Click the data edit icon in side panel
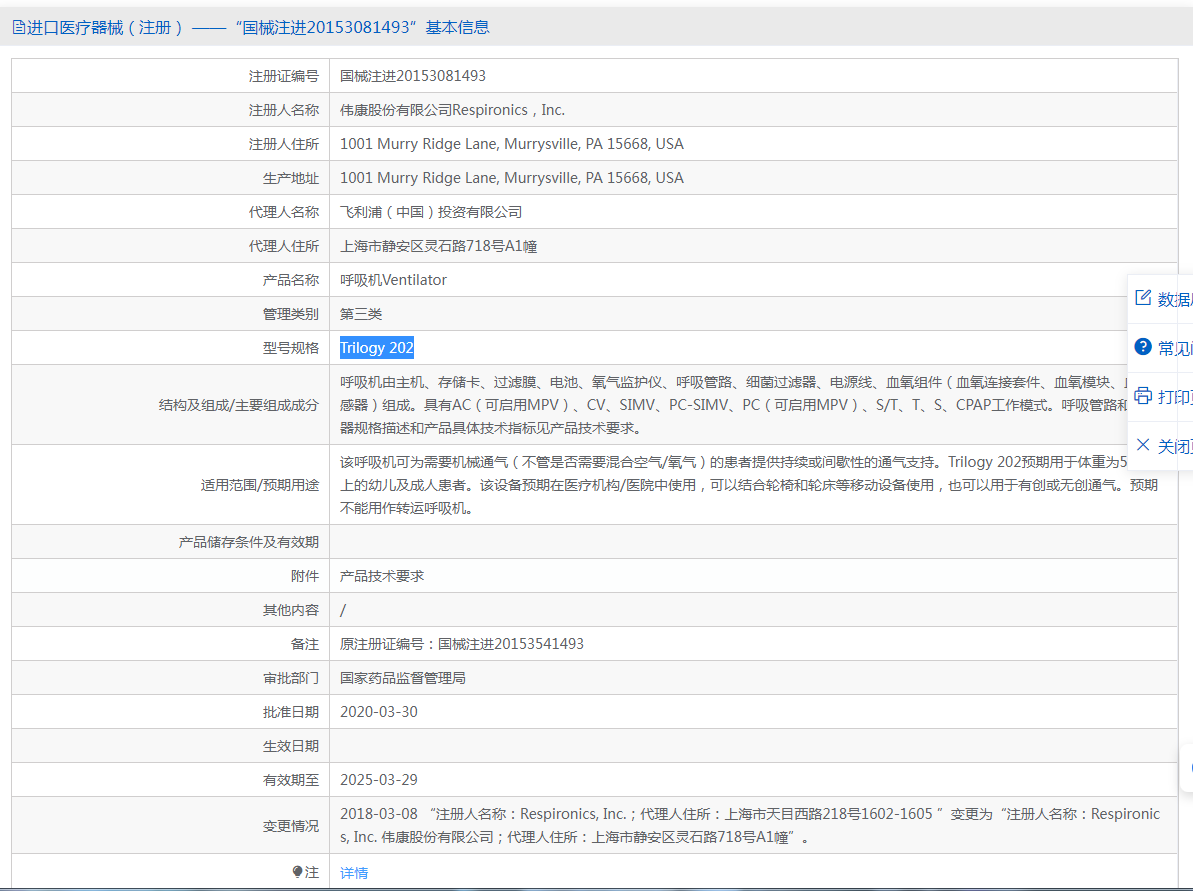Screen dimensions: 1193x891 [1143, 298]
